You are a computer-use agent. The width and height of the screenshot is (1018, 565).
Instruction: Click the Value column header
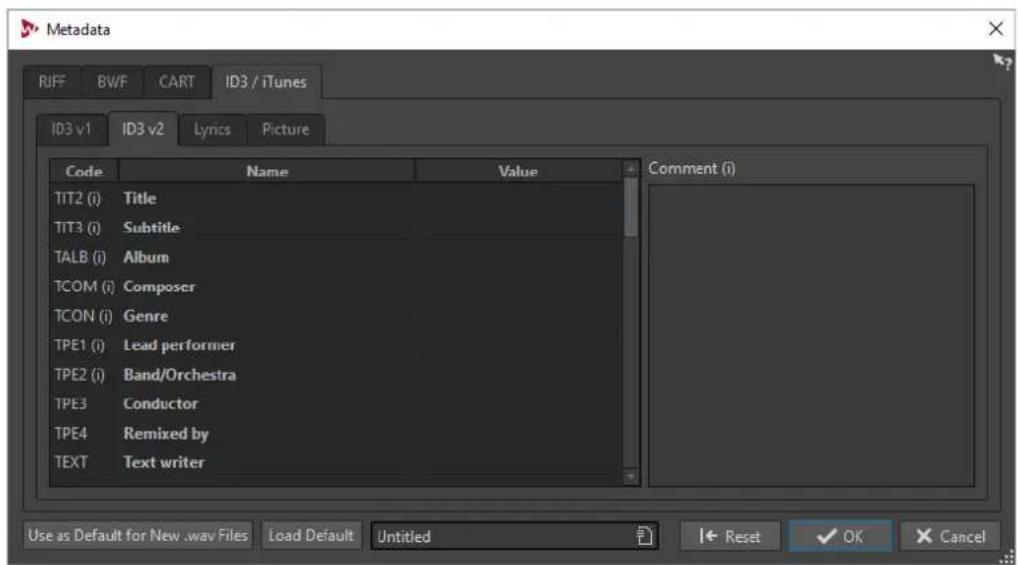[518, 171]
